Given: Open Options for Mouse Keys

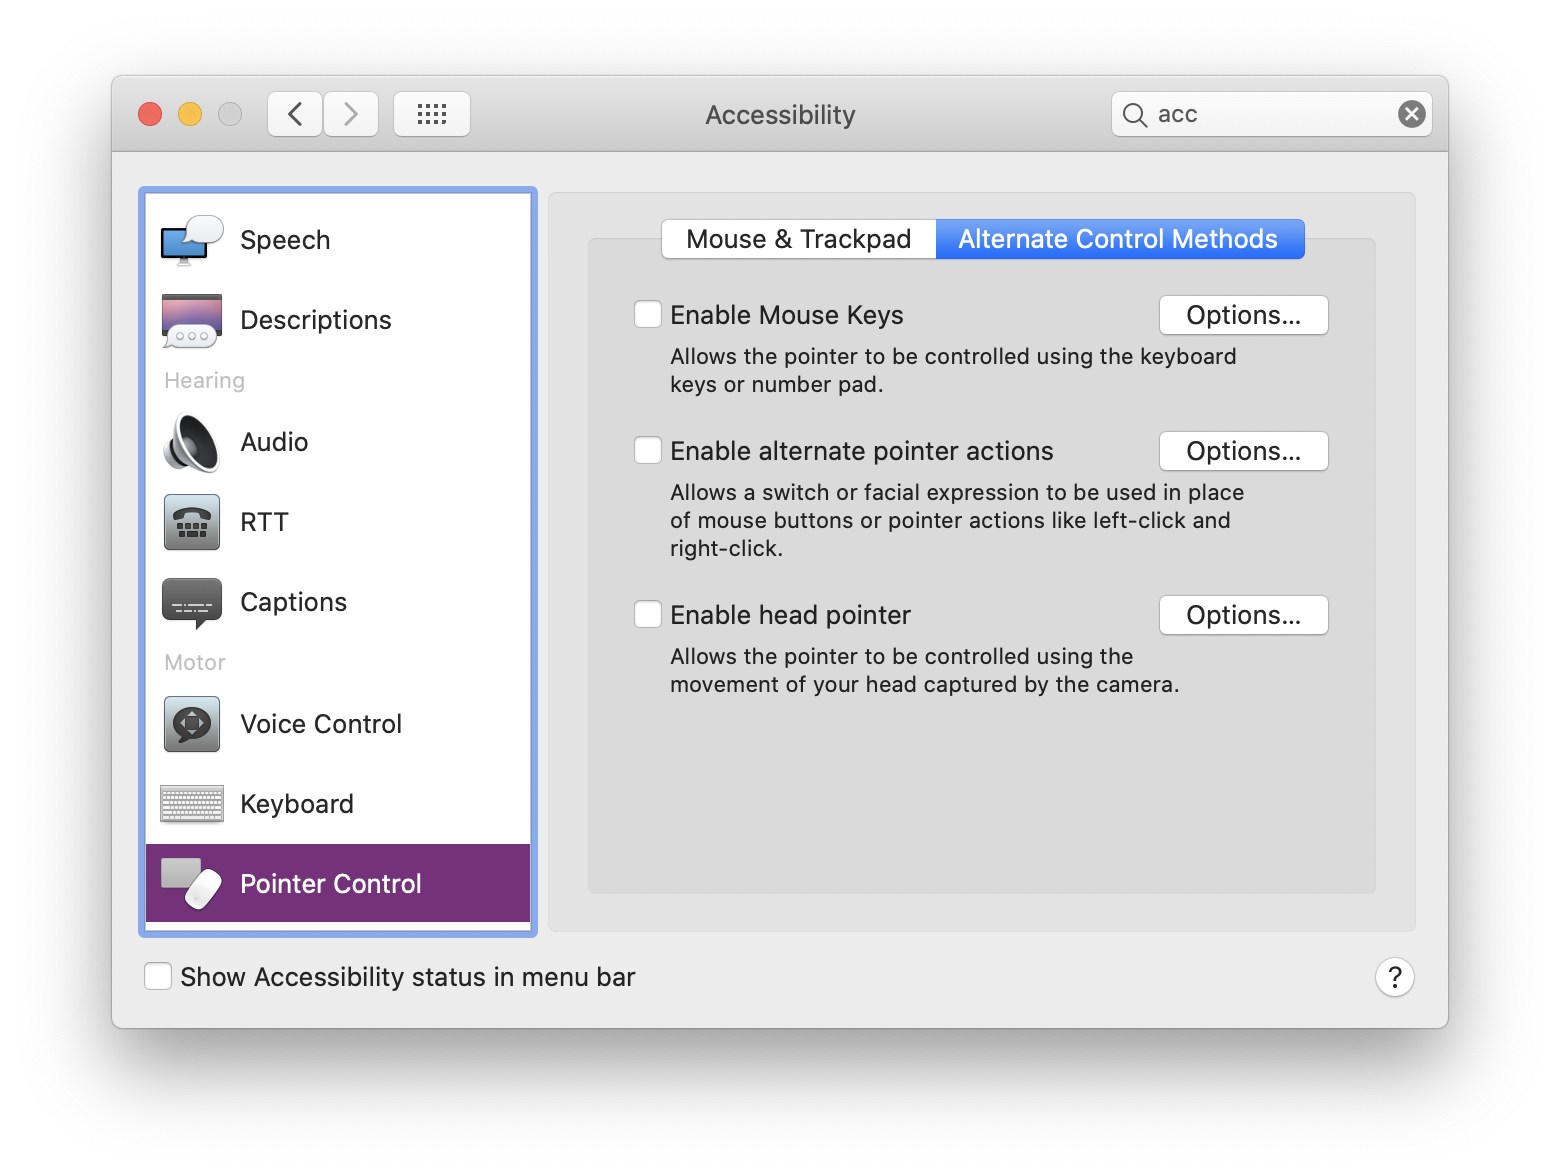Looking at the screenshot, I should [x=1244, y=315].
